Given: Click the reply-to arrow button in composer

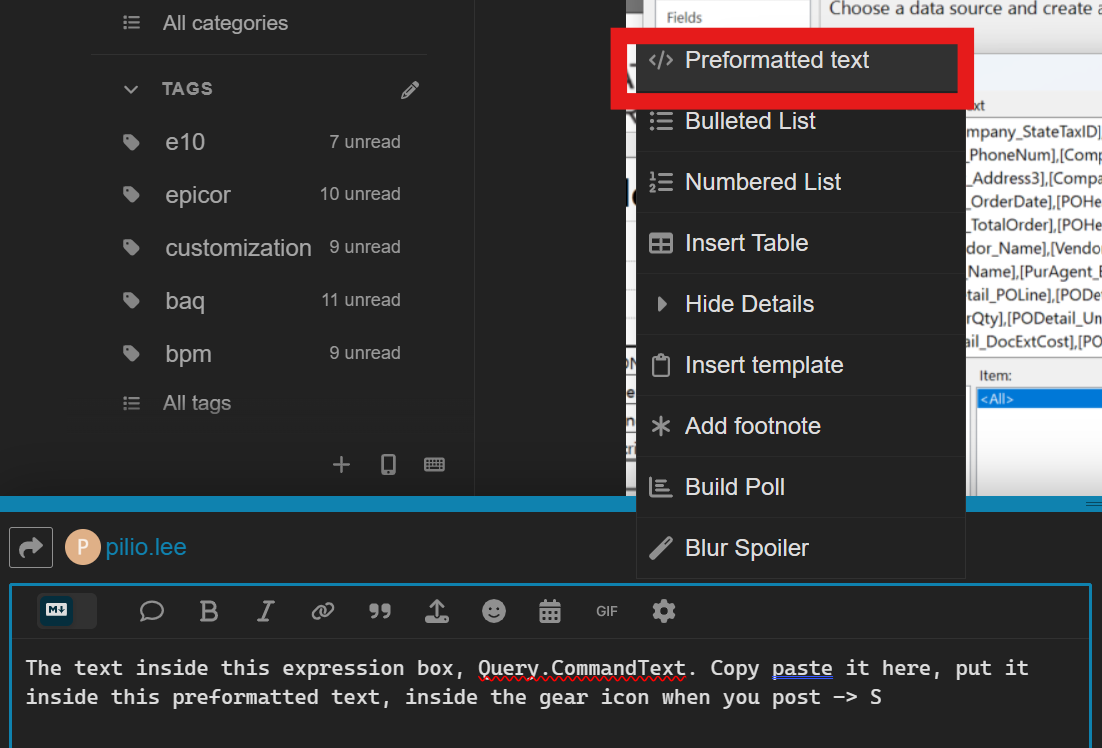Looking at the screenshot, I should [31, 547].
